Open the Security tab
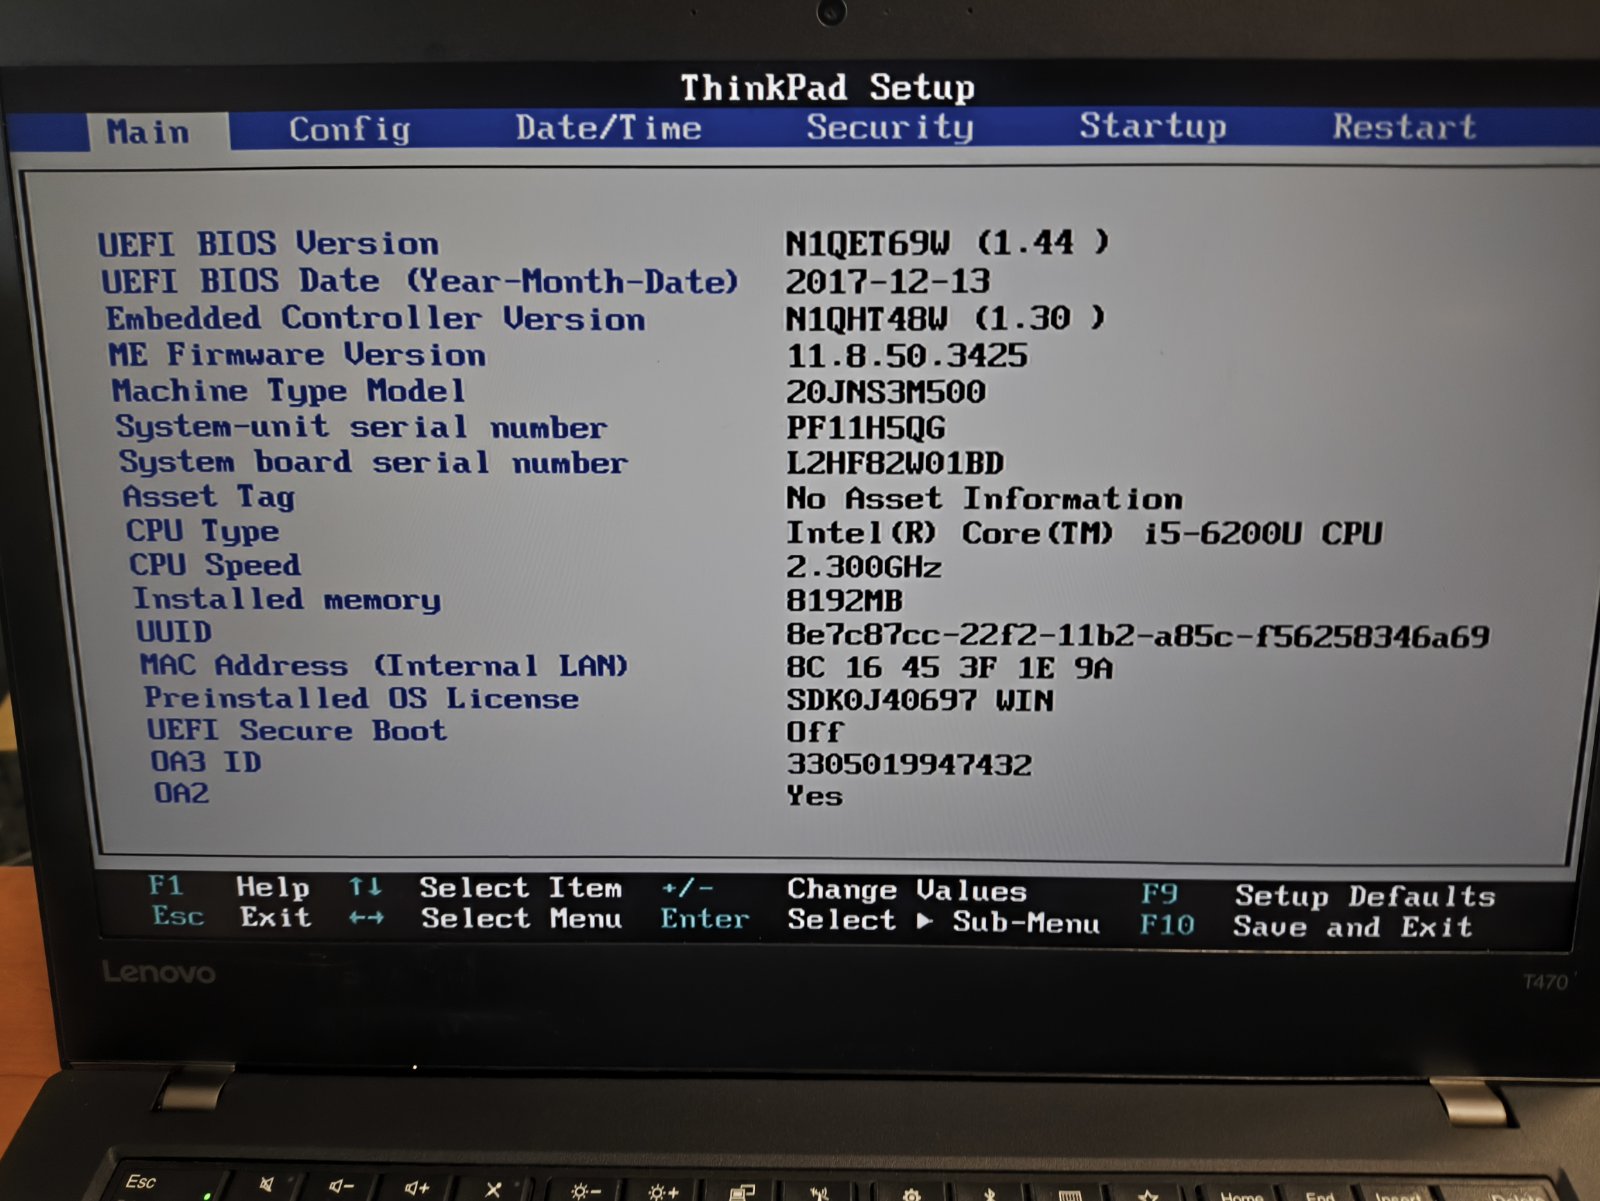1600x1201 pixels. [890, 127]
